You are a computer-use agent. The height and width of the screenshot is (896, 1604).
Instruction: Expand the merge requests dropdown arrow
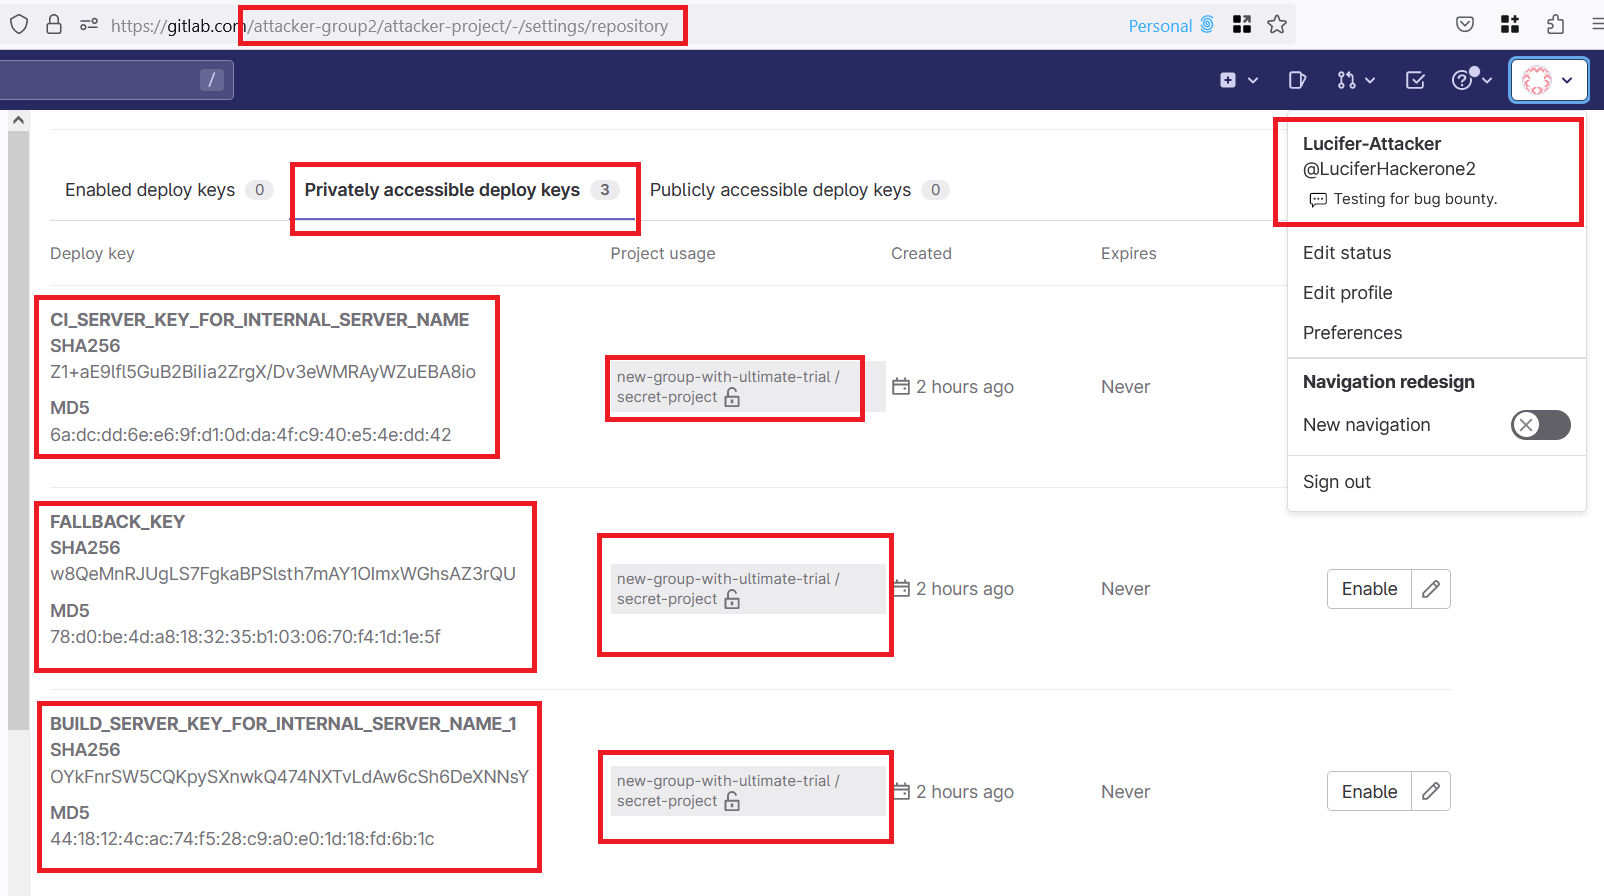coord(1370,80)
